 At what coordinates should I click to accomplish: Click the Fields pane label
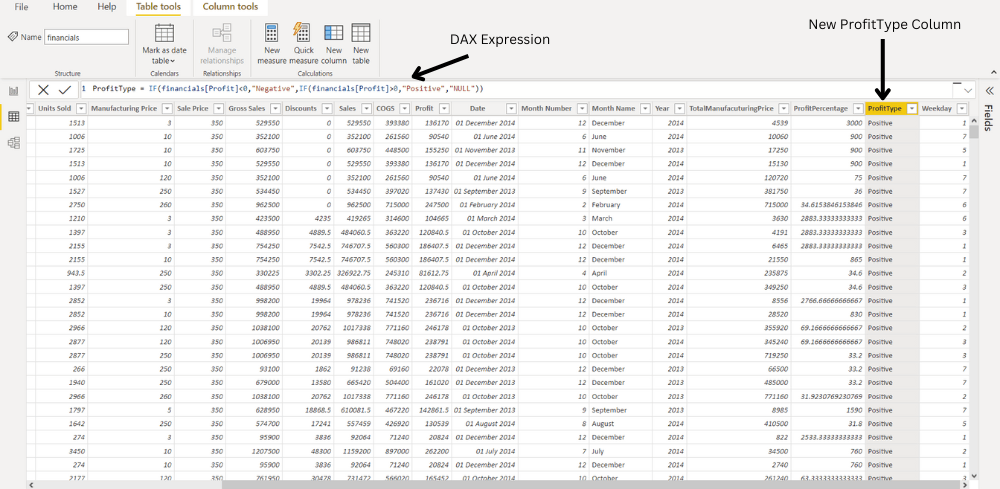coord(990,118)
